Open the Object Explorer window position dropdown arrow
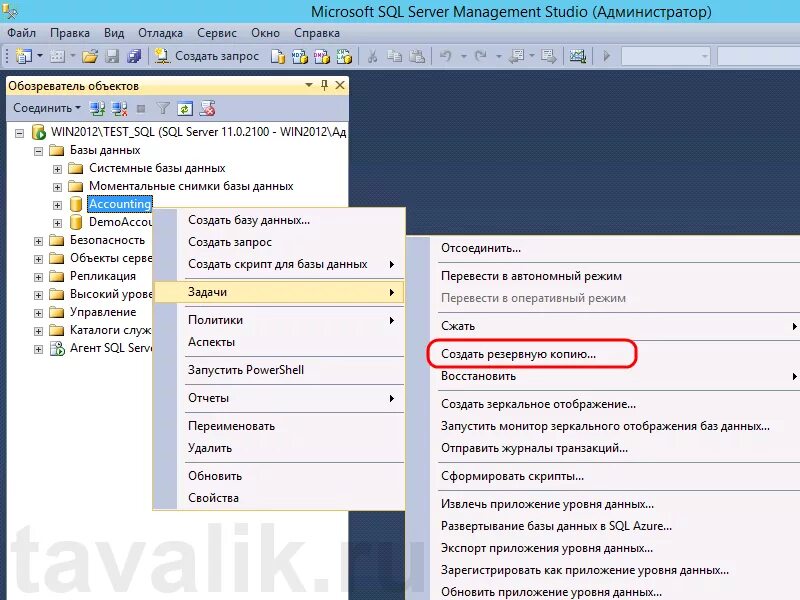The image size is (800, 600). click(309, 85)
